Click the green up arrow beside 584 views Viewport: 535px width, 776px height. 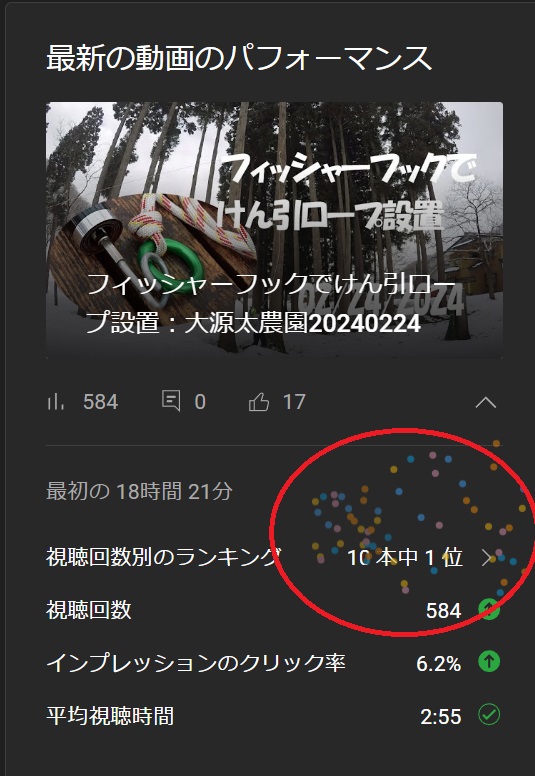489,610
